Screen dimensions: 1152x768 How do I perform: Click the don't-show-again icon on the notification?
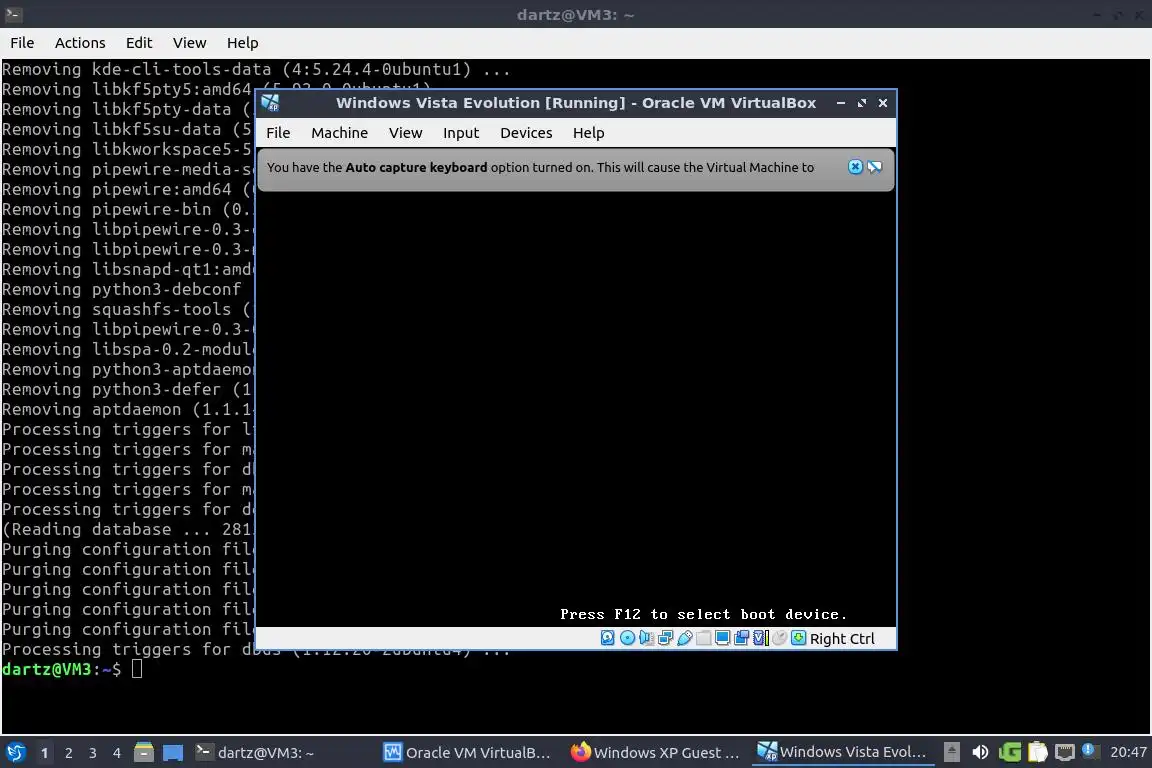coord(874,167)
